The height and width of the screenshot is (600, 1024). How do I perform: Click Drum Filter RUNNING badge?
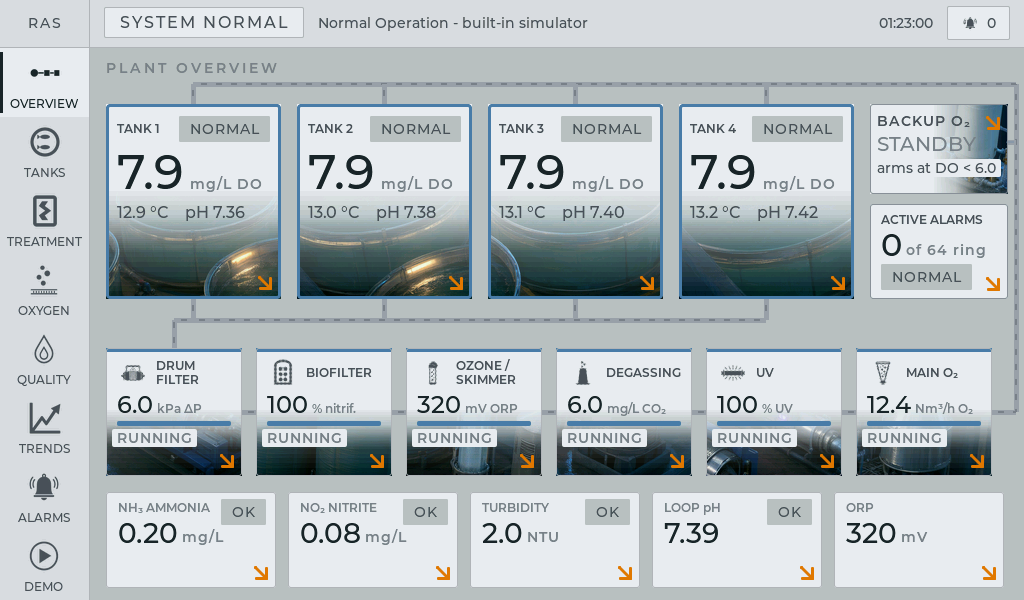click(155, 438)
